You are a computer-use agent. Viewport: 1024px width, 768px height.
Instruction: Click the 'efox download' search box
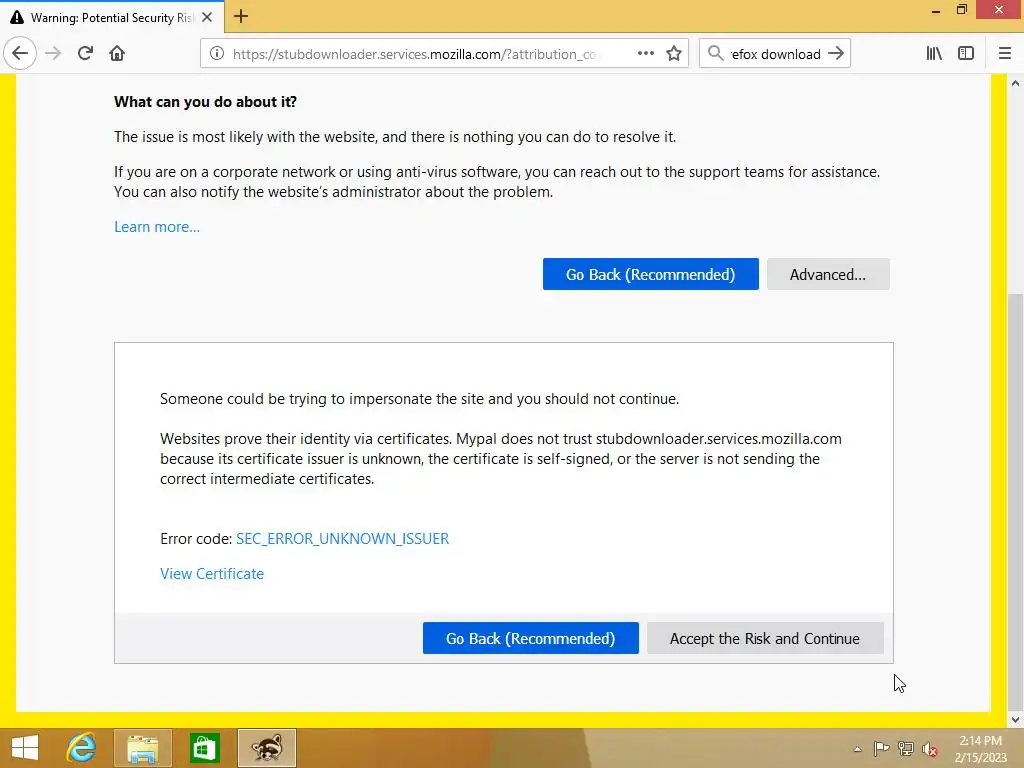click(775, 54)
